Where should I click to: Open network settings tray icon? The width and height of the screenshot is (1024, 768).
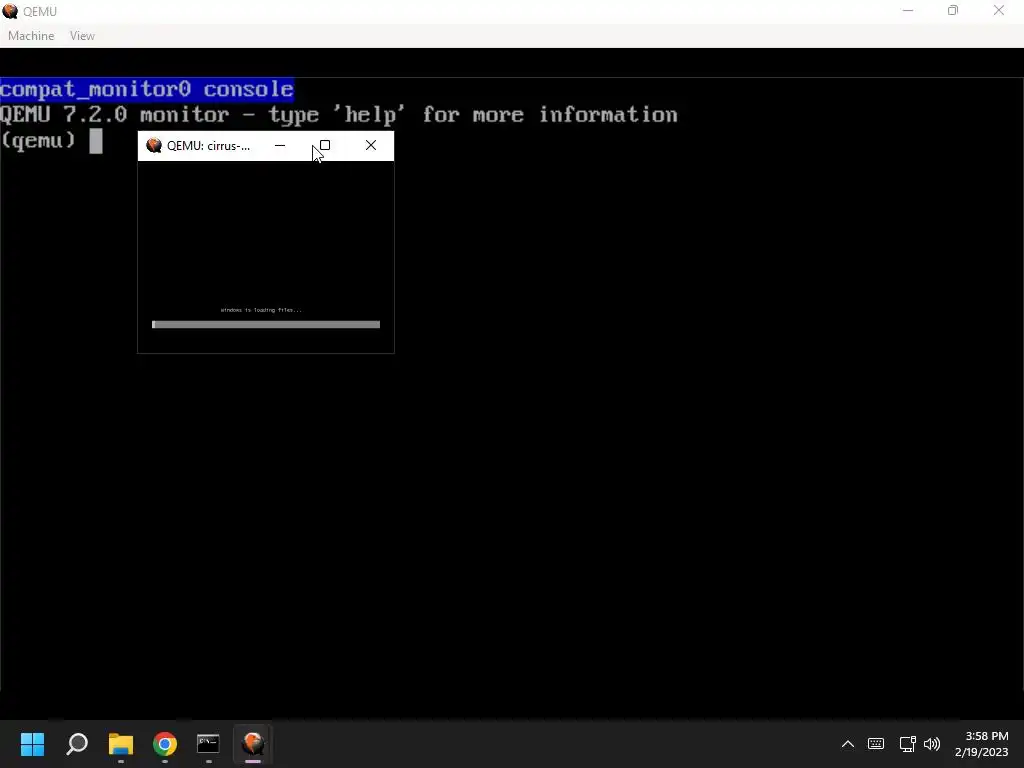pos(907,744)
